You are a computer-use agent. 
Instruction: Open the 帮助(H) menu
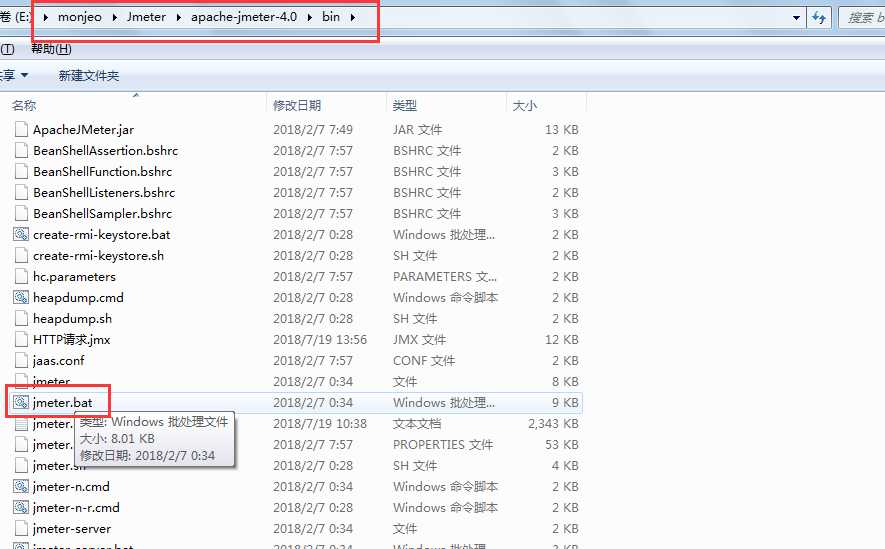tap(51, 49)
